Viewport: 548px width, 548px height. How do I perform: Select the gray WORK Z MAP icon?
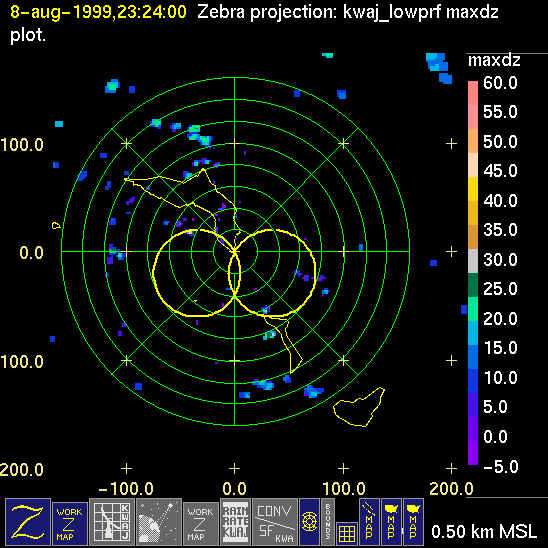point(201,524)
